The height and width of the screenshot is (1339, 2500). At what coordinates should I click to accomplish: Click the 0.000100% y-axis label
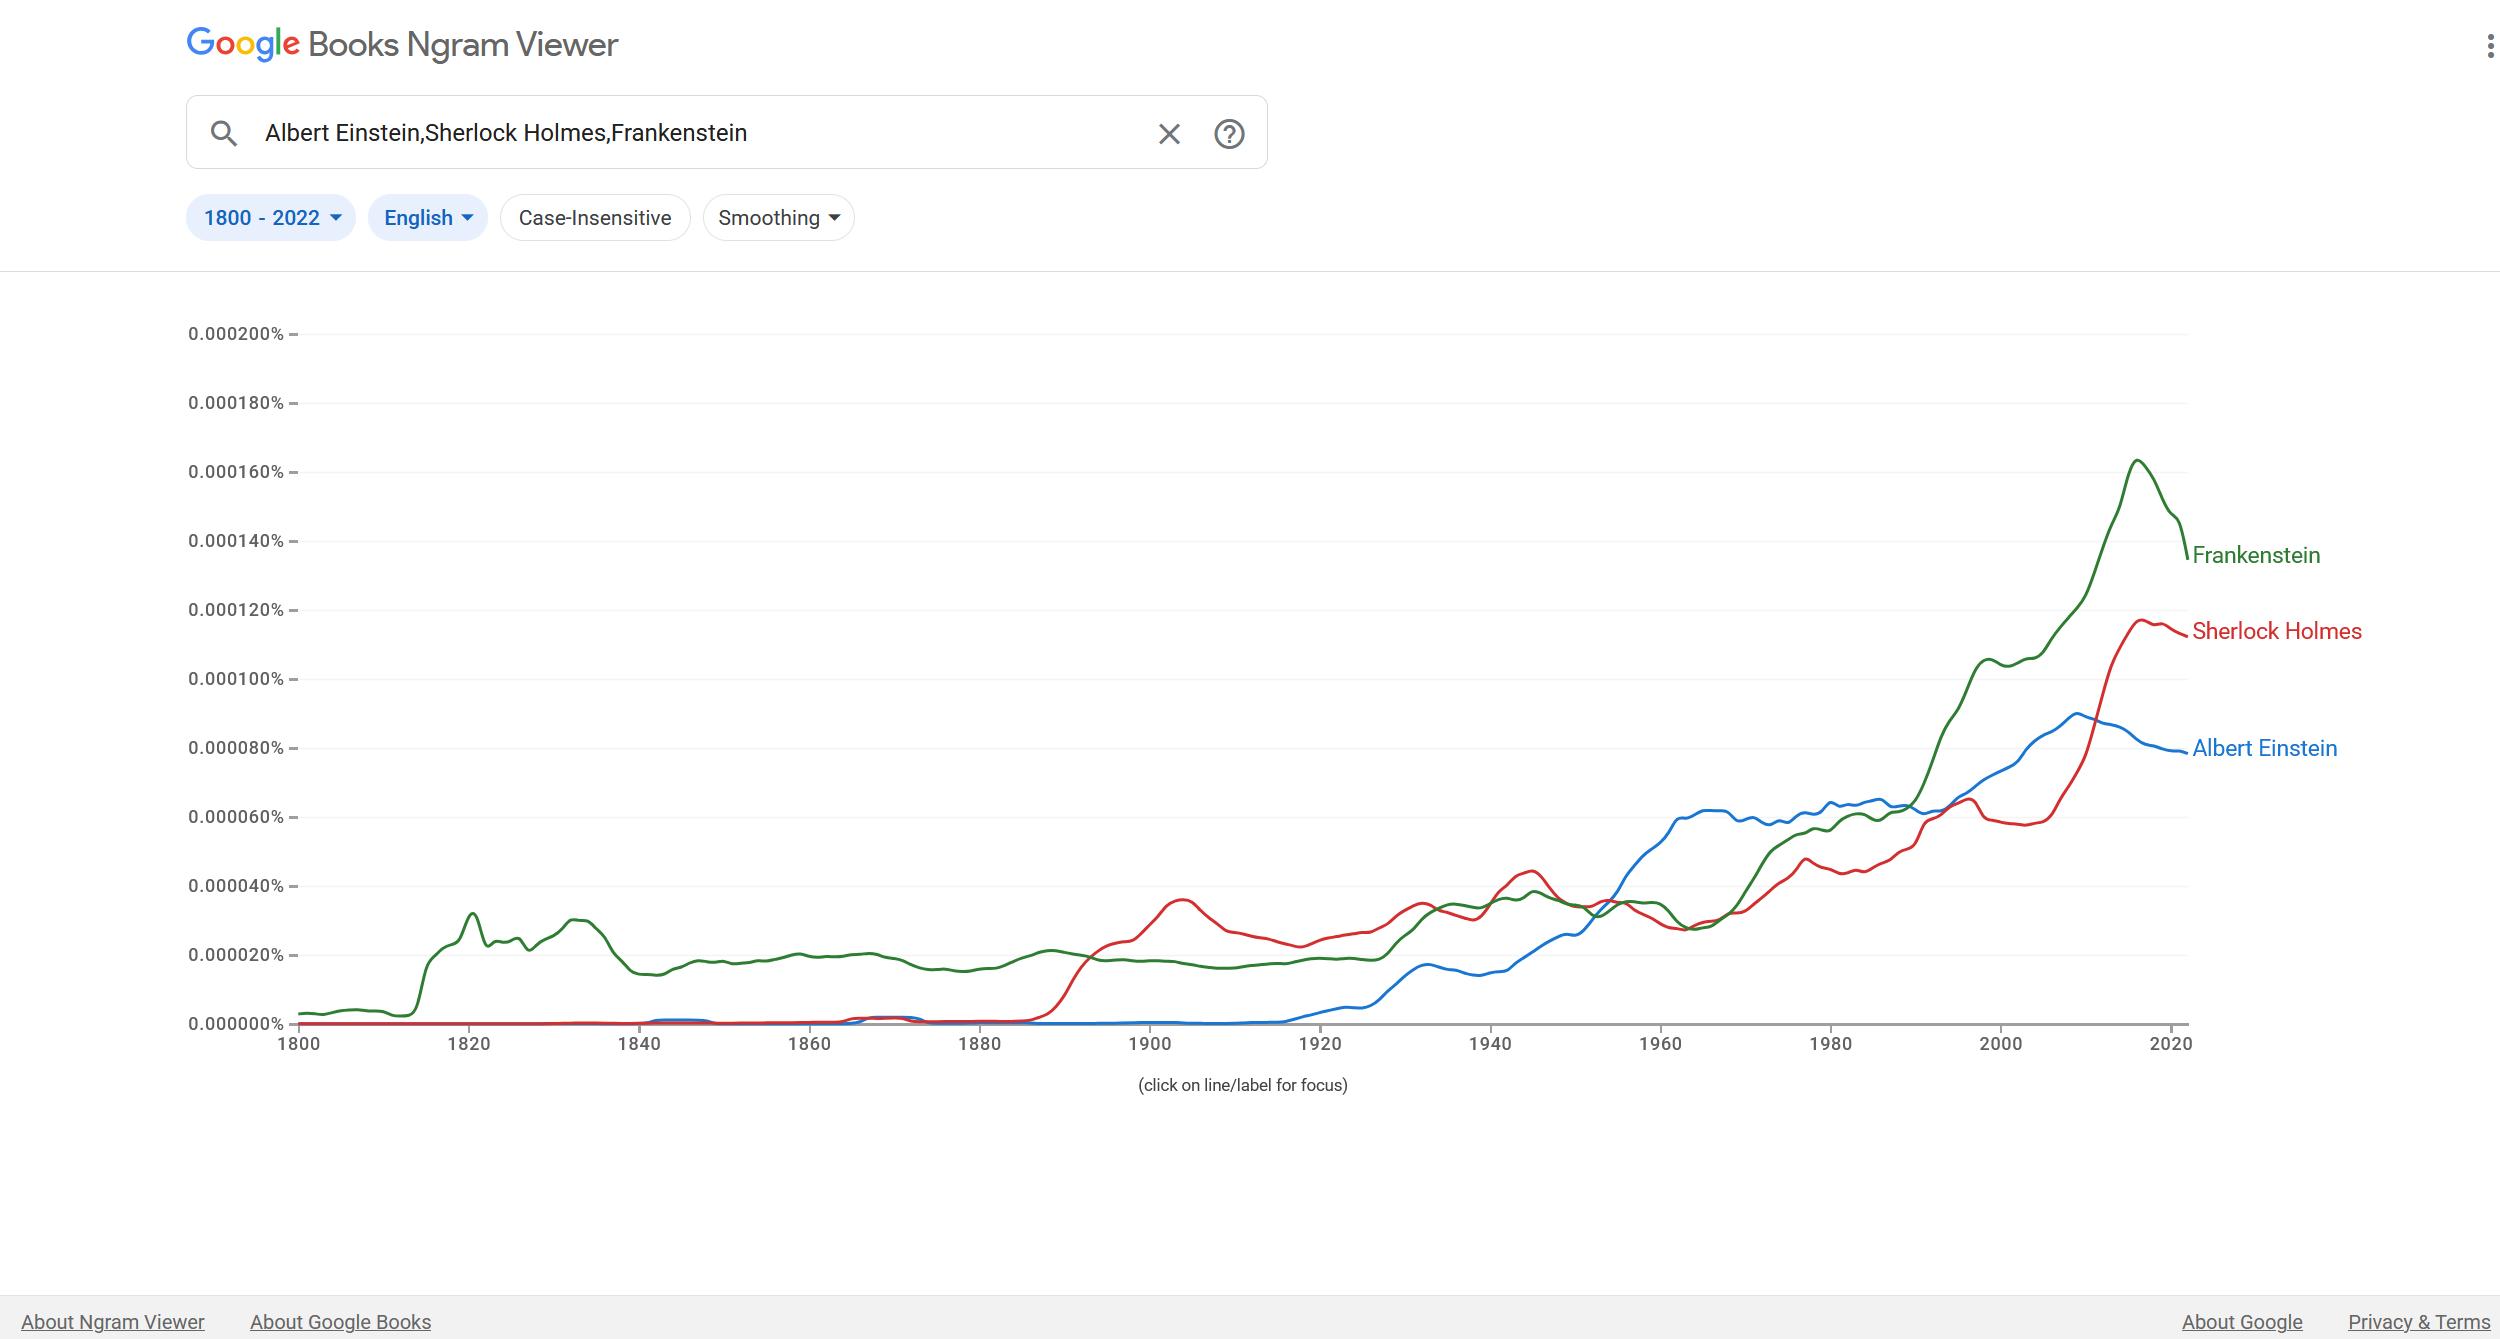[x=236, y=679]
